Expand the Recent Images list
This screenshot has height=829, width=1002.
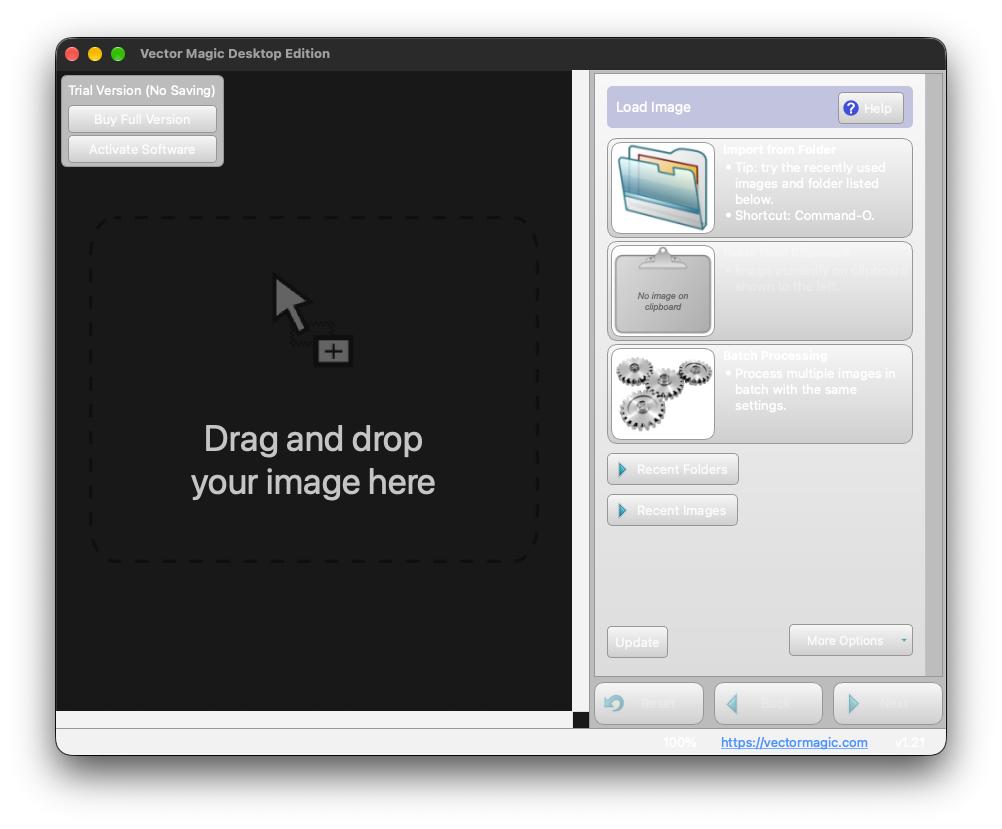tap(672, 510)
